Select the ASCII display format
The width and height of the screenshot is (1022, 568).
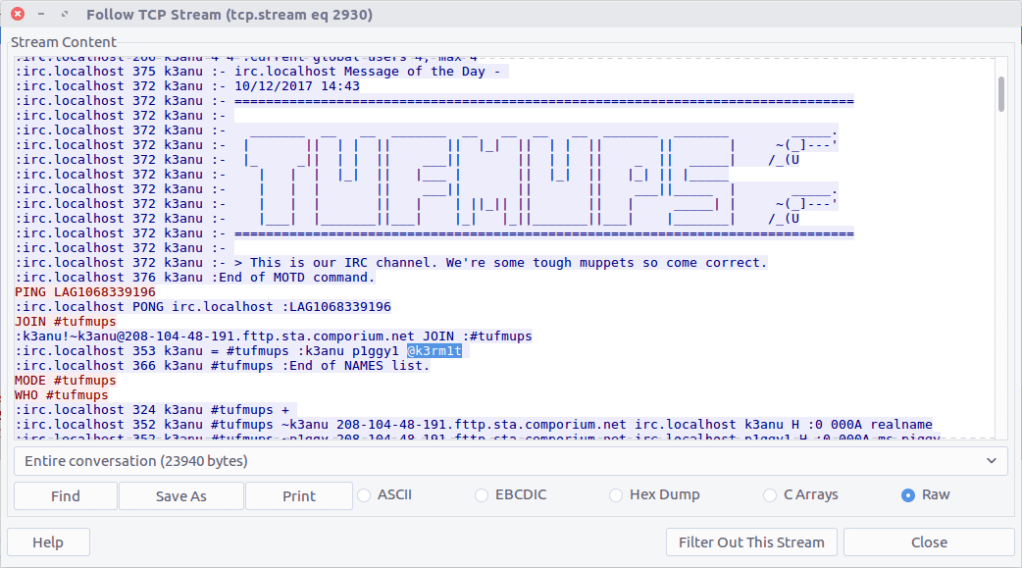click(365, 495)
